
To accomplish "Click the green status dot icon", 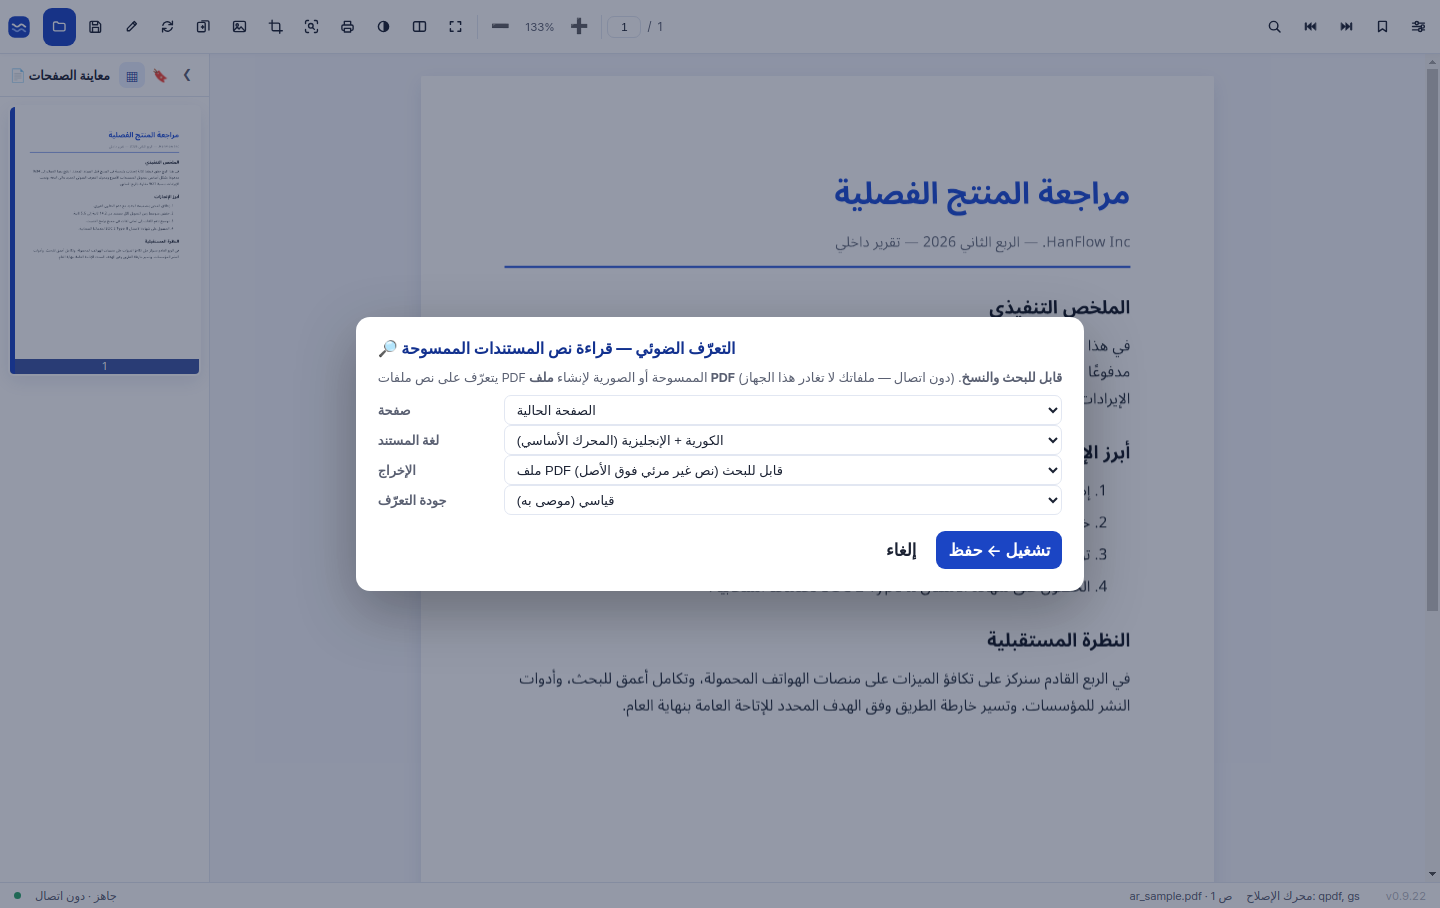I will (17, 895).
